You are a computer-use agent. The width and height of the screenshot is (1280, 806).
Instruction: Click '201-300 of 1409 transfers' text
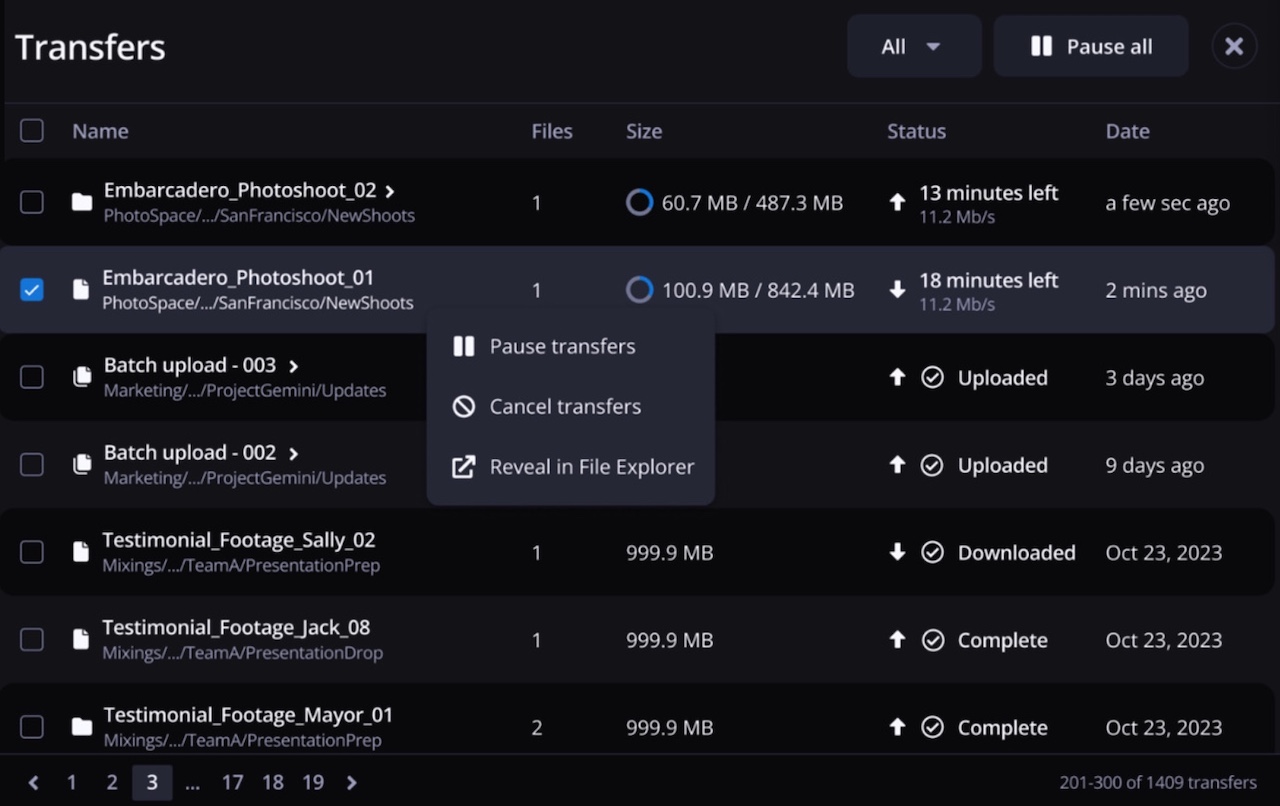point(1158,783)
